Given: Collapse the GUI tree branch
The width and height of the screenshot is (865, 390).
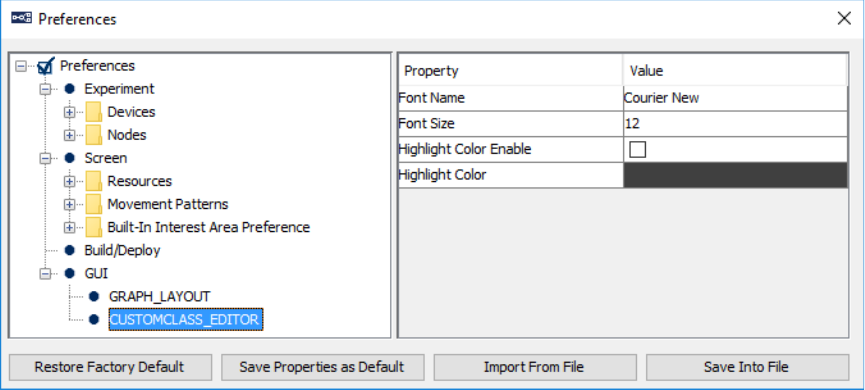Looking at the screenshot, I should tap(45, 274).
